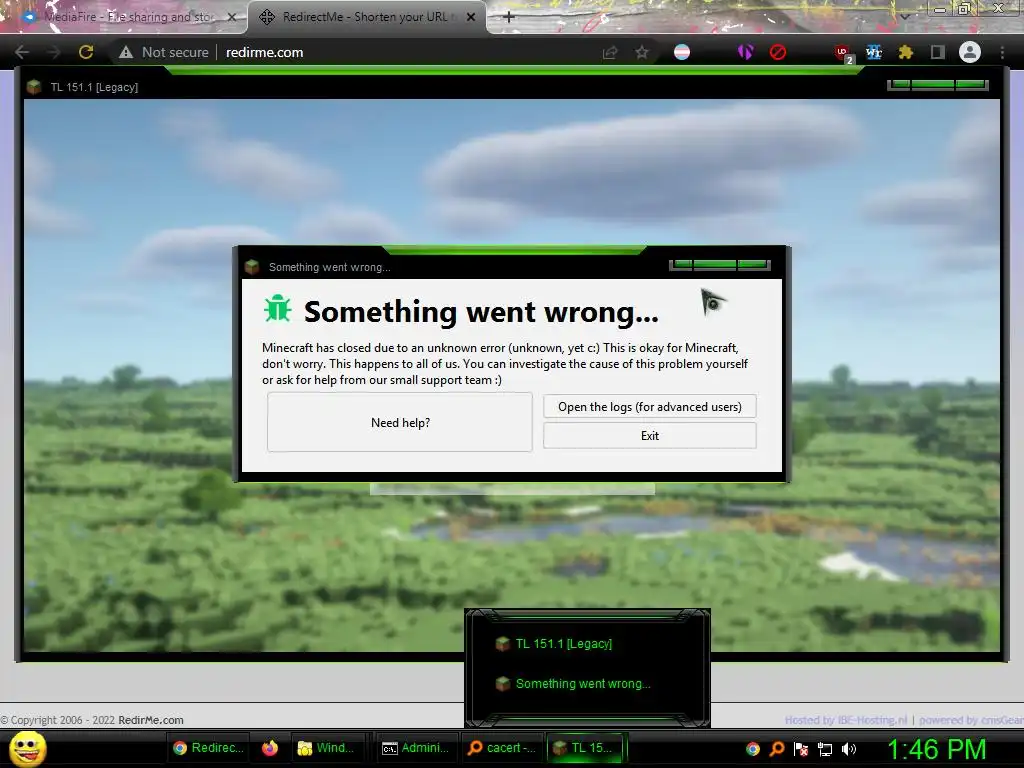Open the network tray icon
This screenshot has height=768, width=1024.
825,749
